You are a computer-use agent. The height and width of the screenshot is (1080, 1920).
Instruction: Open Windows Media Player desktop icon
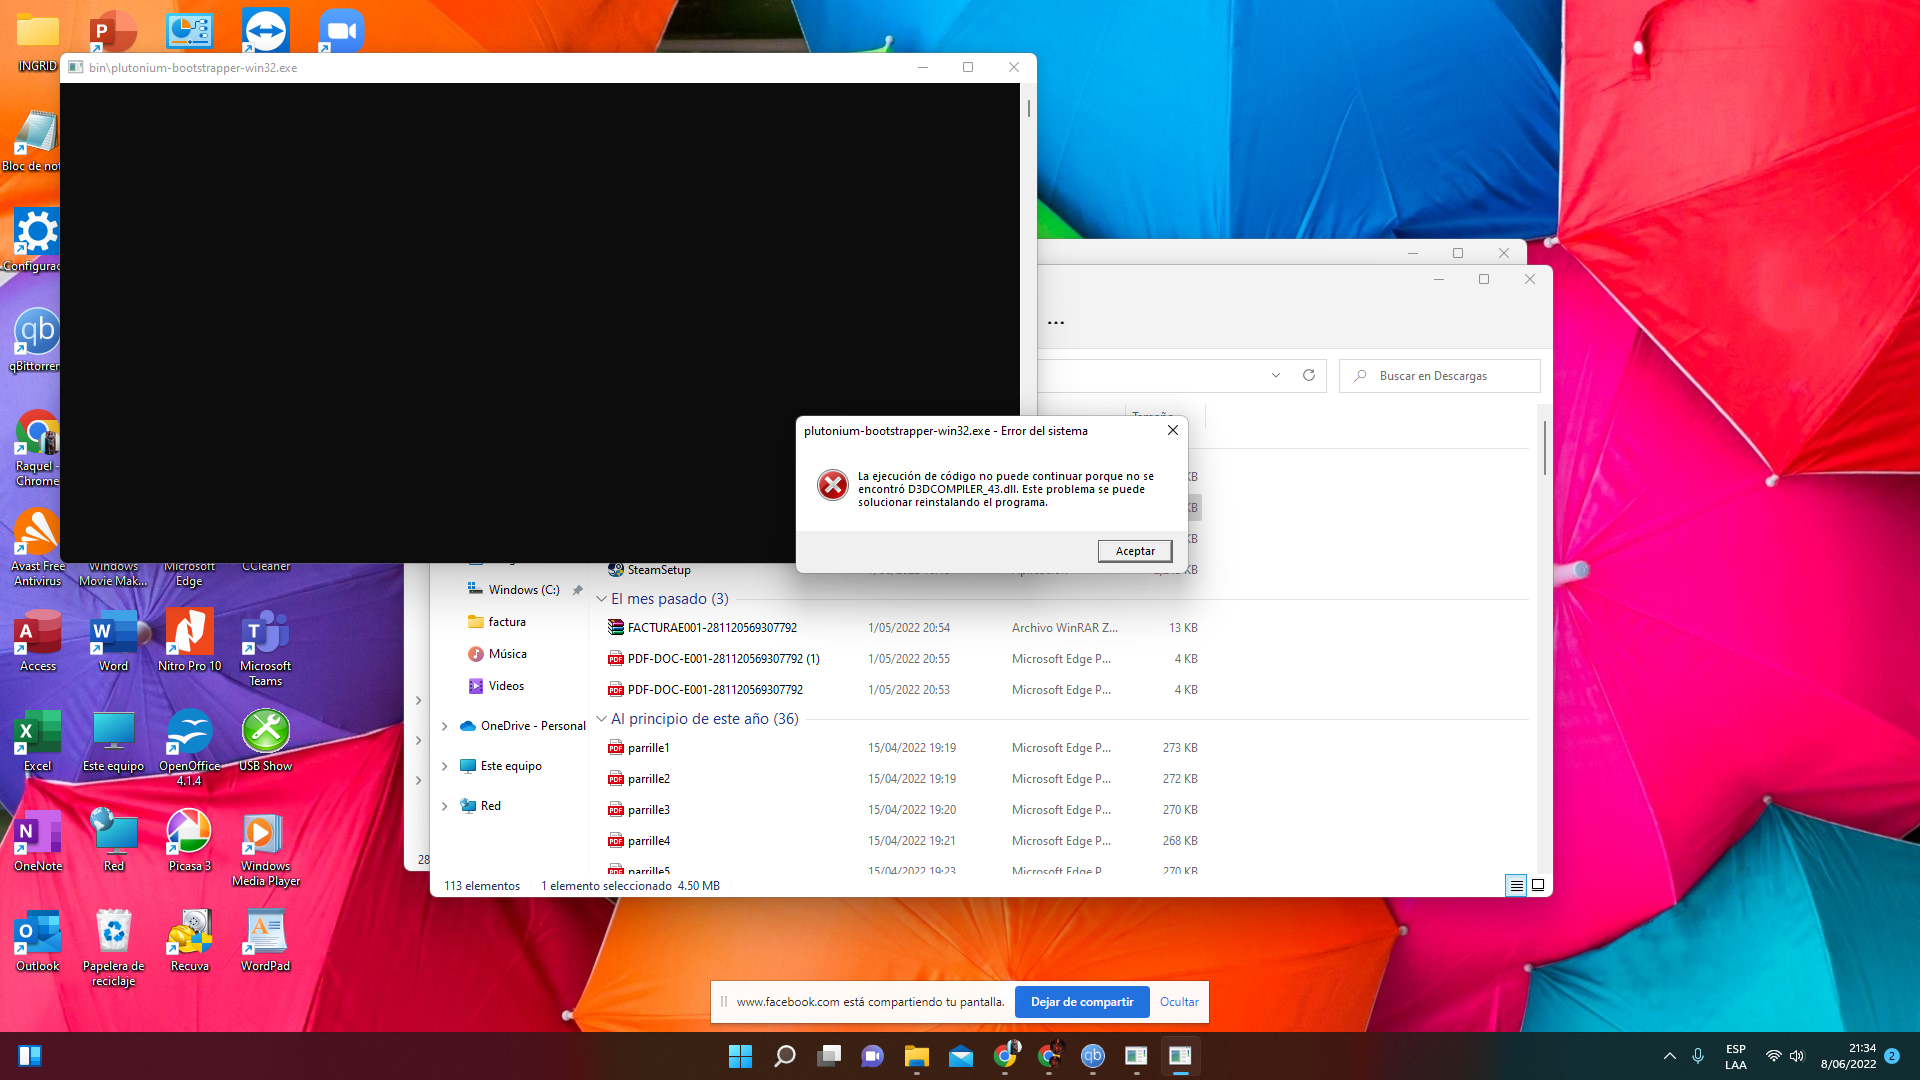point(266,849)
